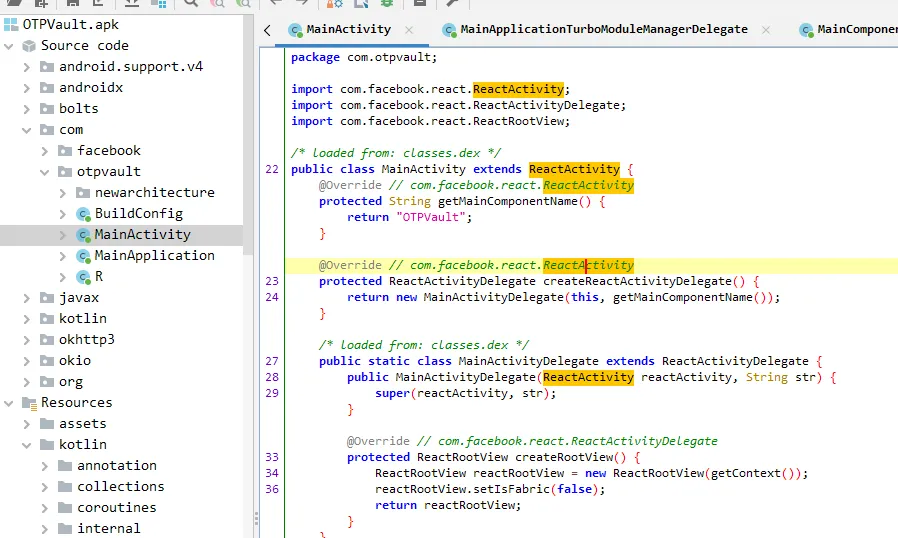Click the Source code package icon

pyautogui.click(x=29, y=46)
